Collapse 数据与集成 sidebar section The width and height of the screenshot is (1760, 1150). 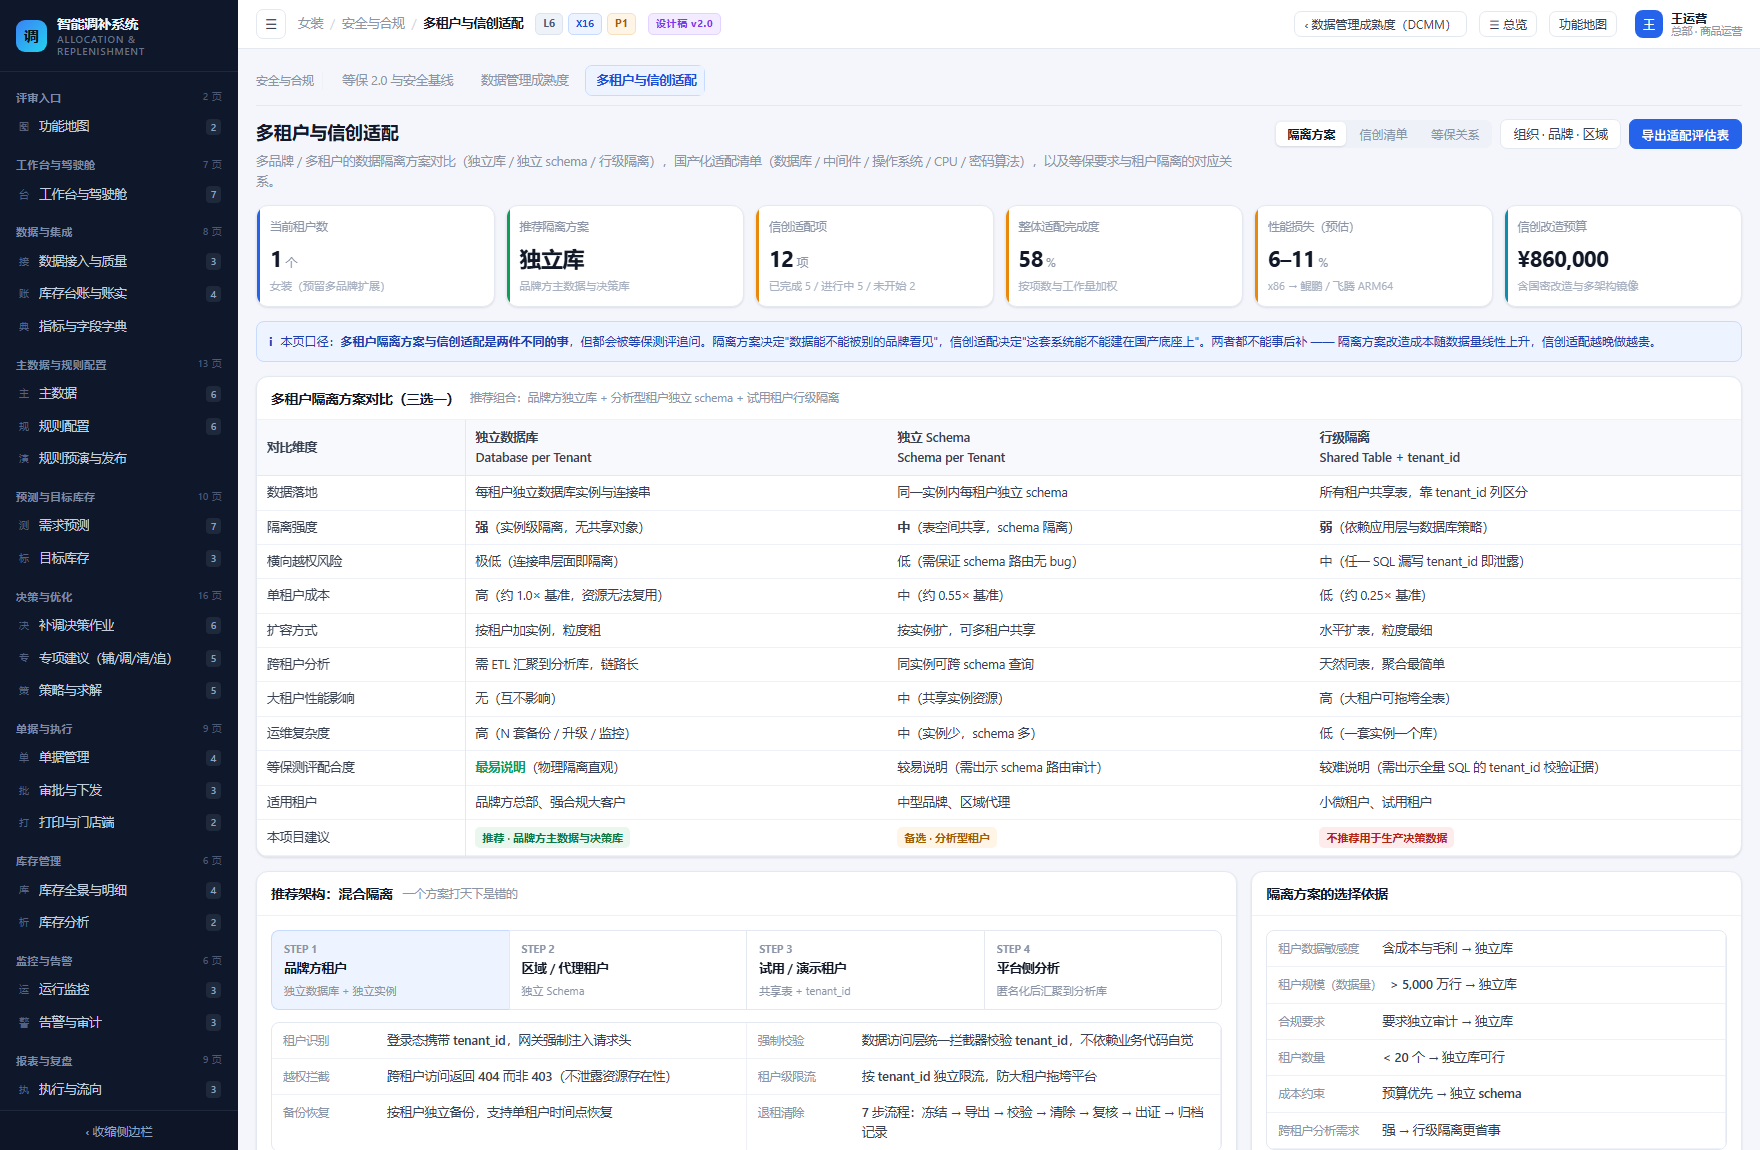point(119,232)
